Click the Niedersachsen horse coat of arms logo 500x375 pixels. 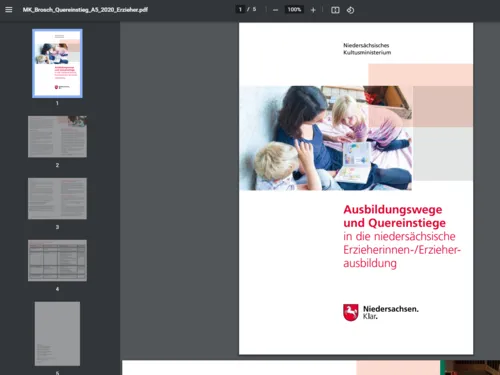pyautogui.click(x=351, y=312)
